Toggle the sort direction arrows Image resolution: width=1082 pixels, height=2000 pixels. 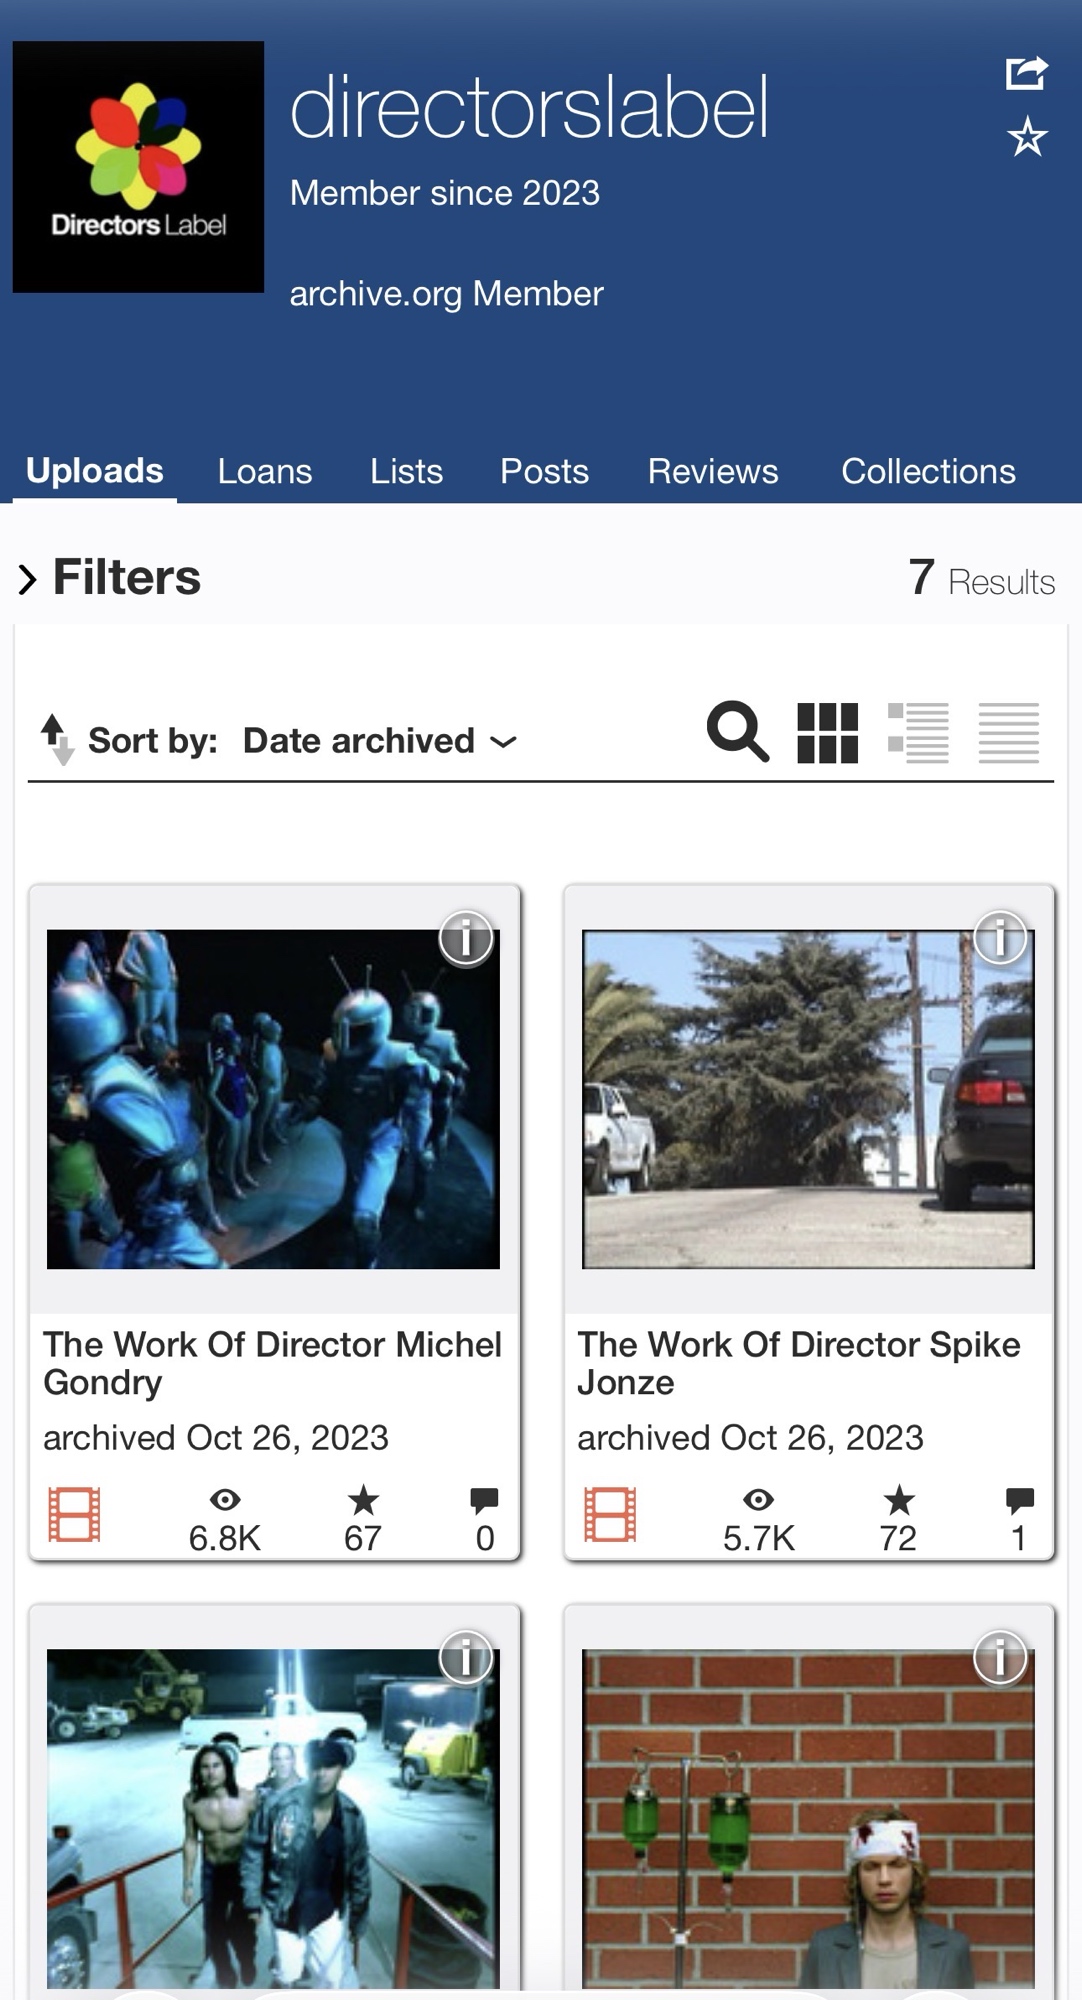click(56, 739)
